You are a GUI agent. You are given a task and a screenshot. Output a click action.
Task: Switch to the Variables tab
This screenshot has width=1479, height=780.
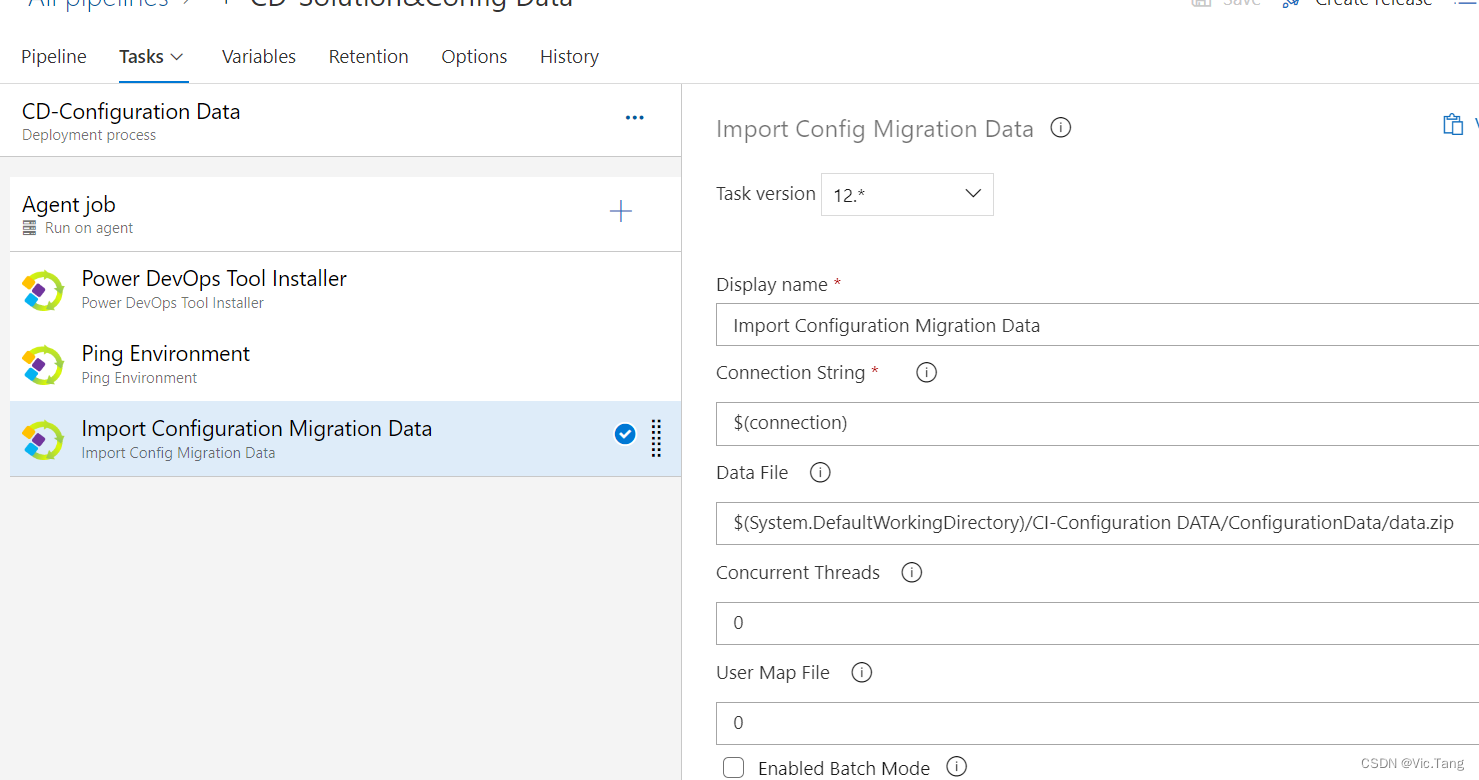pos(258,56)
